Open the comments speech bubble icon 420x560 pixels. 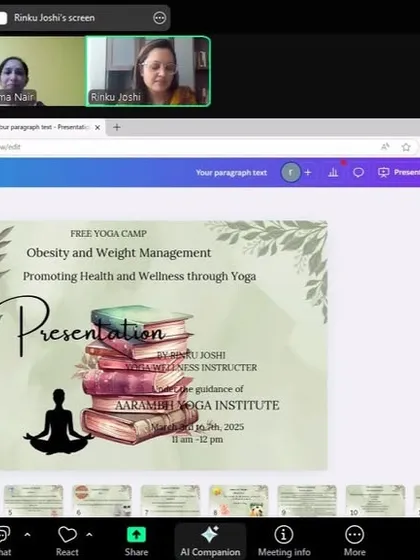tap(358, 173)
